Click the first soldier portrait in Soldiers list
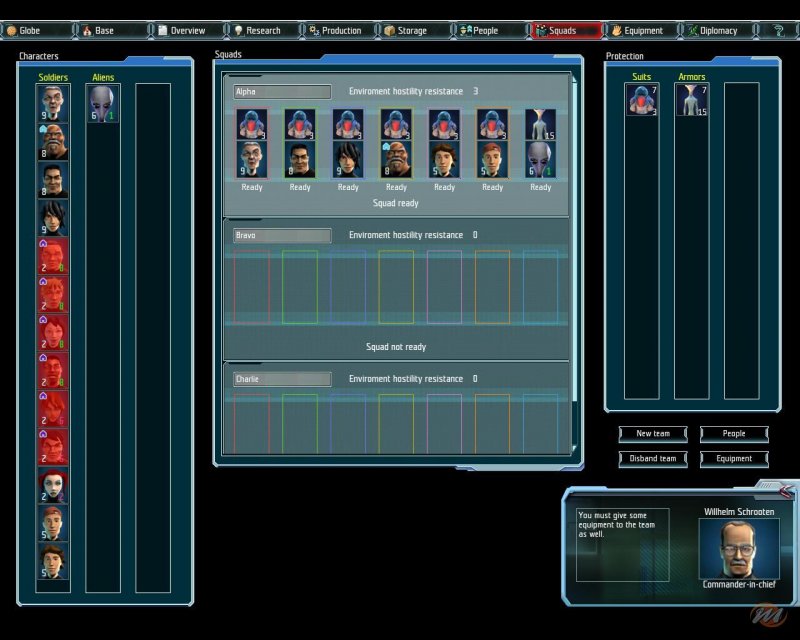 (x=53, y=103)
